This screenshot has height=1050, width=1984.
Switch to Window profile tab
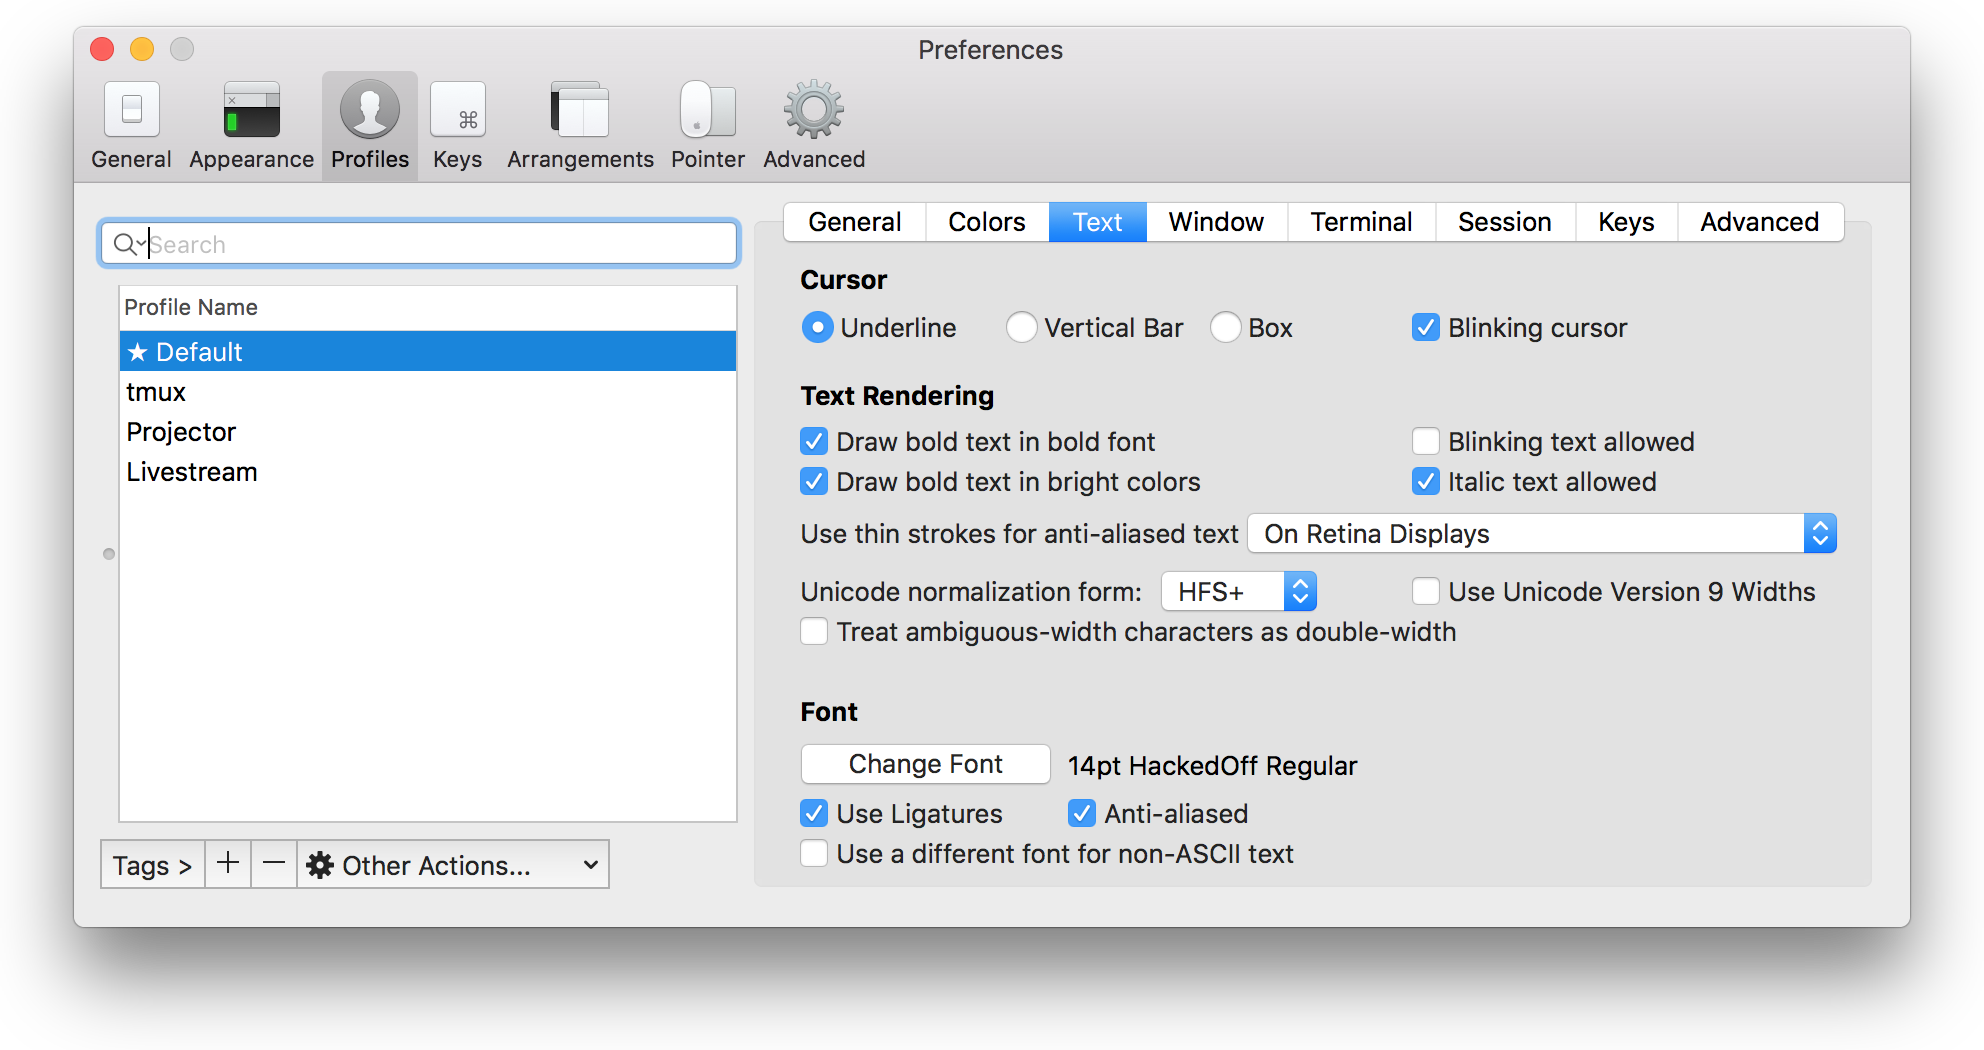pos(1216,222)
